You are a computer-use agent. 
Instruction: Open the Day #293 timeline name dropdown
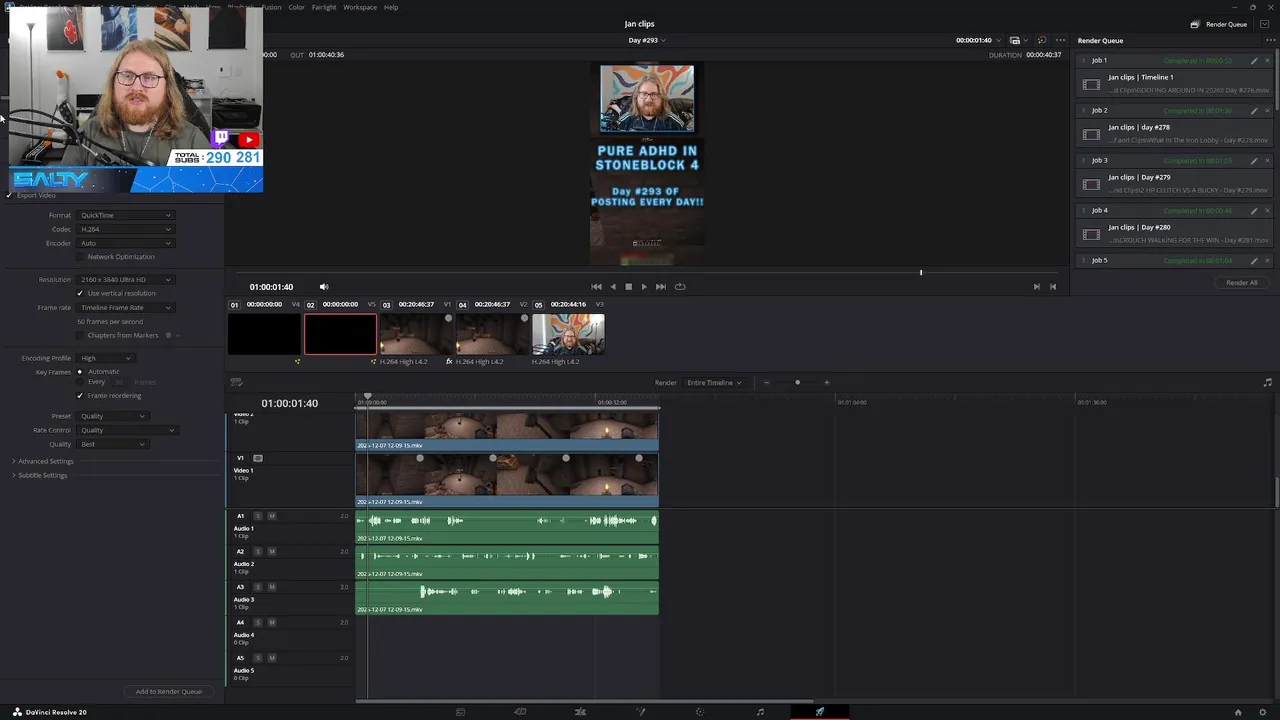646,40
